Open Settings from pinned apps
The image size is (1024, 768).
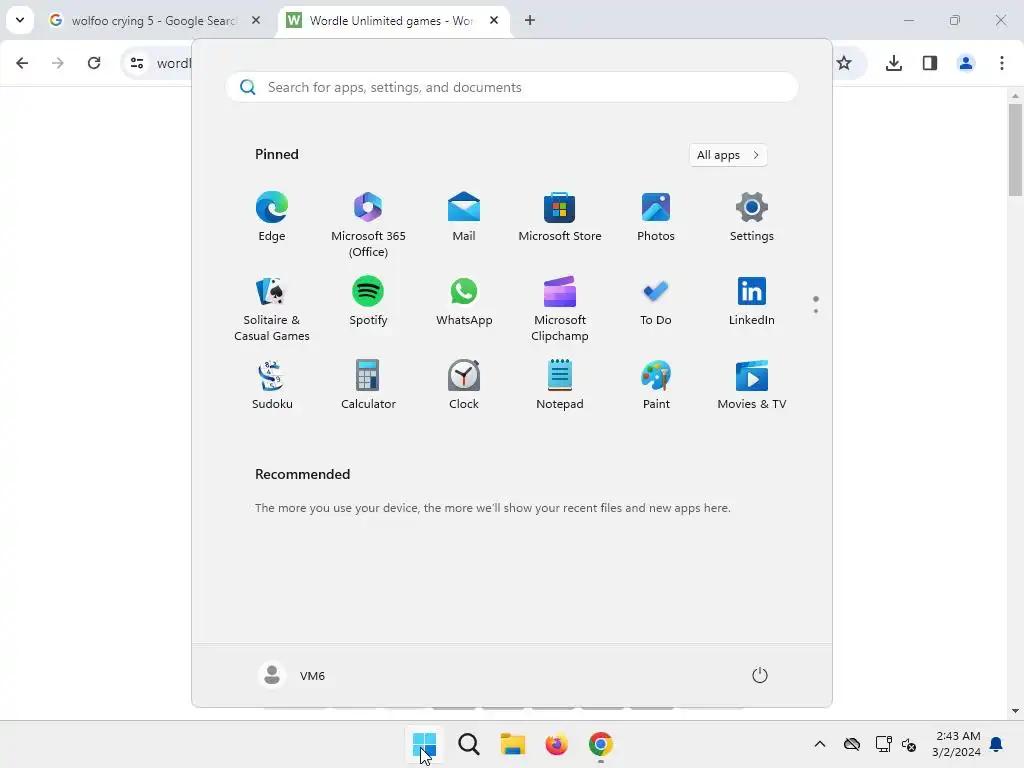pyautogui.click(x=752, y=217)
